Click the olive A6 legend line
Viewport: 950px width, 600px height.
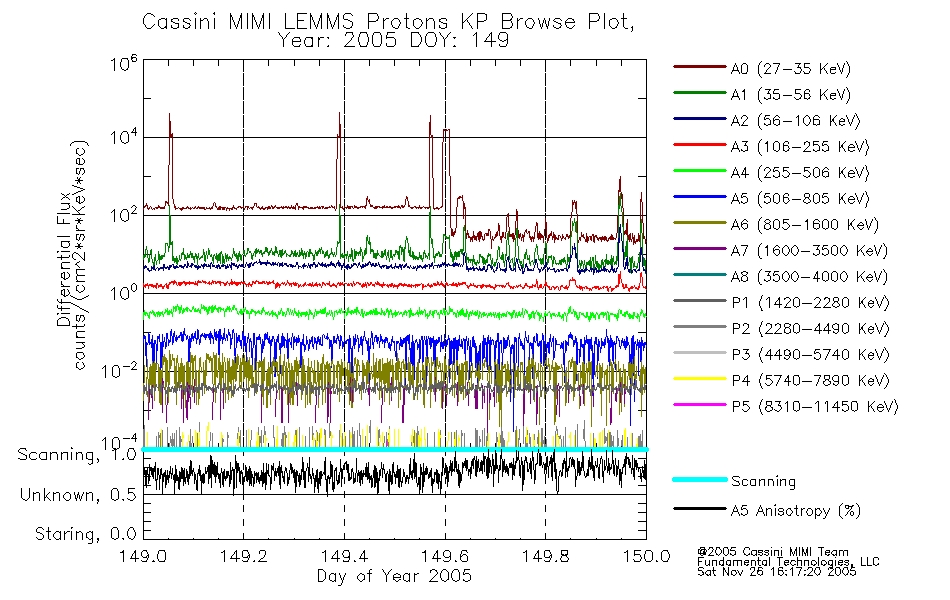click(700, 223)
